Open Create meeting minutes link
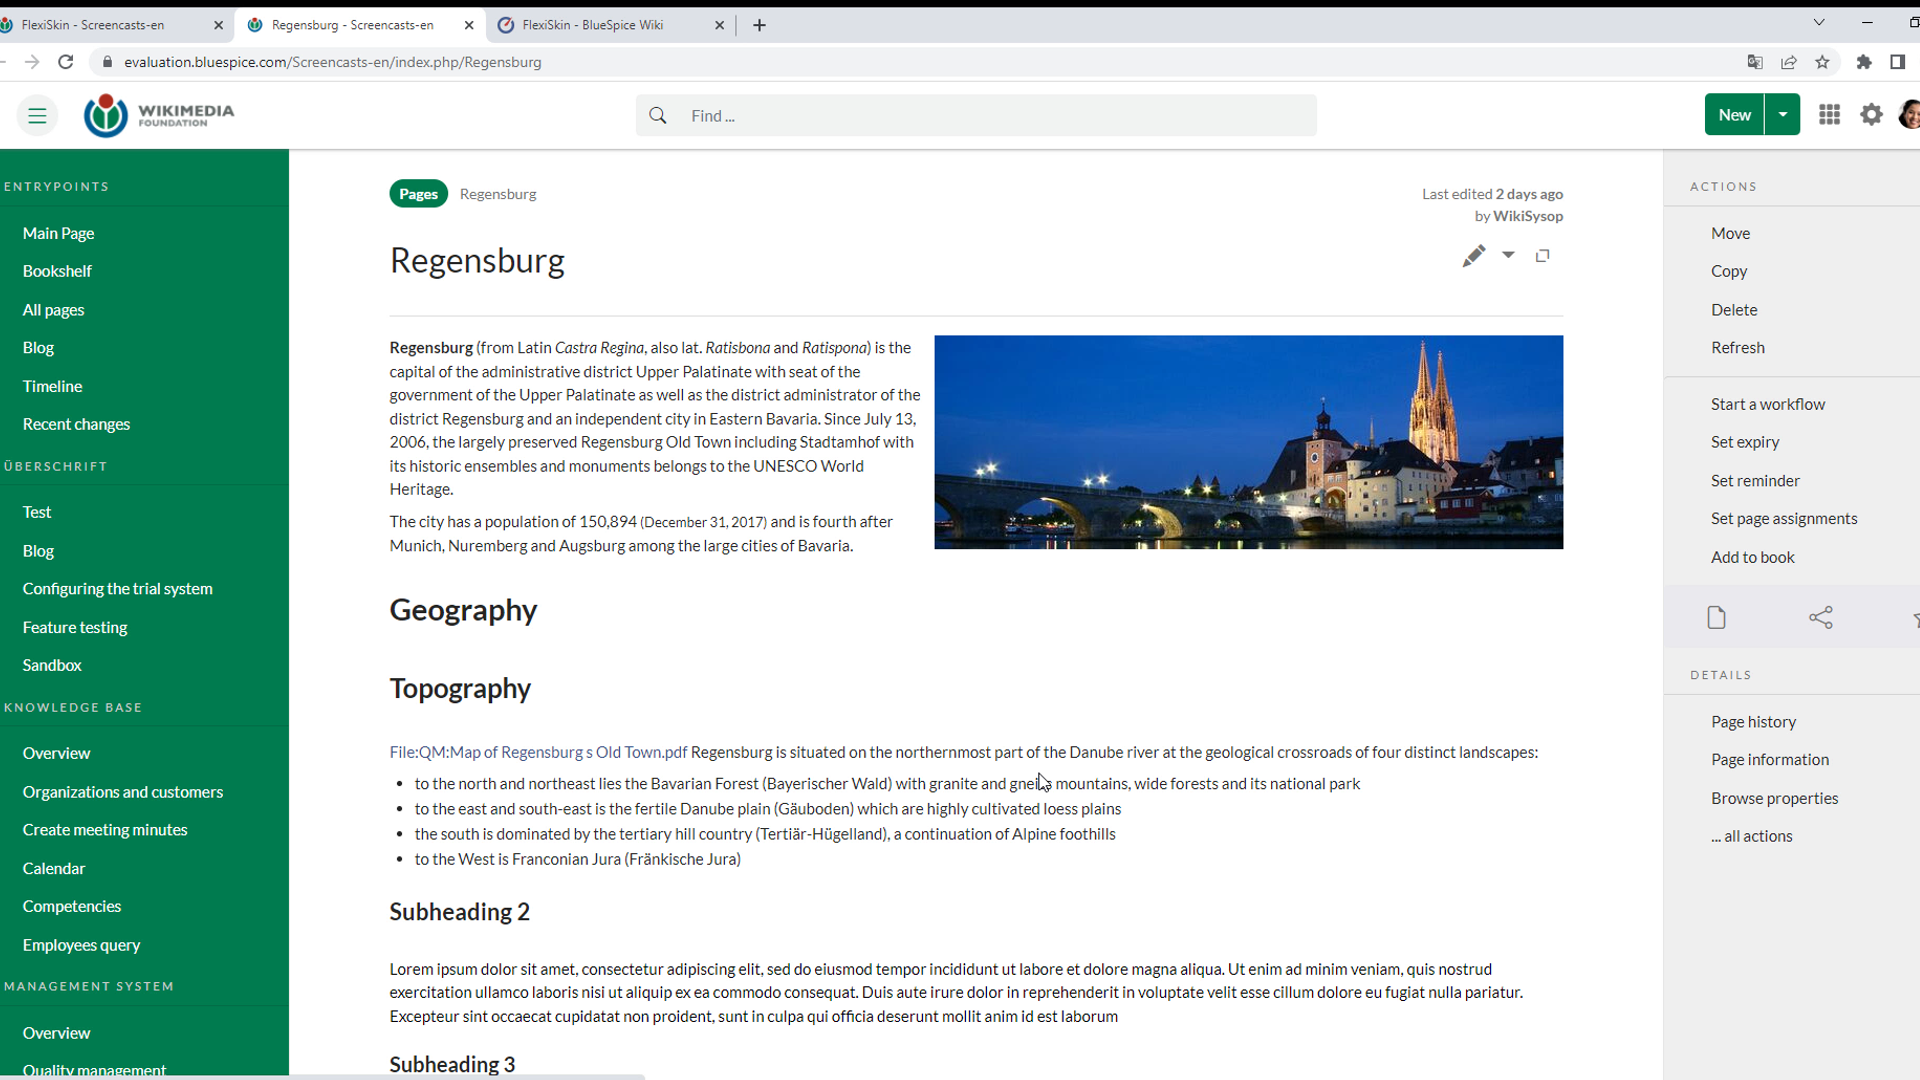This screenshot has width=1920, height=1080. 105,830
